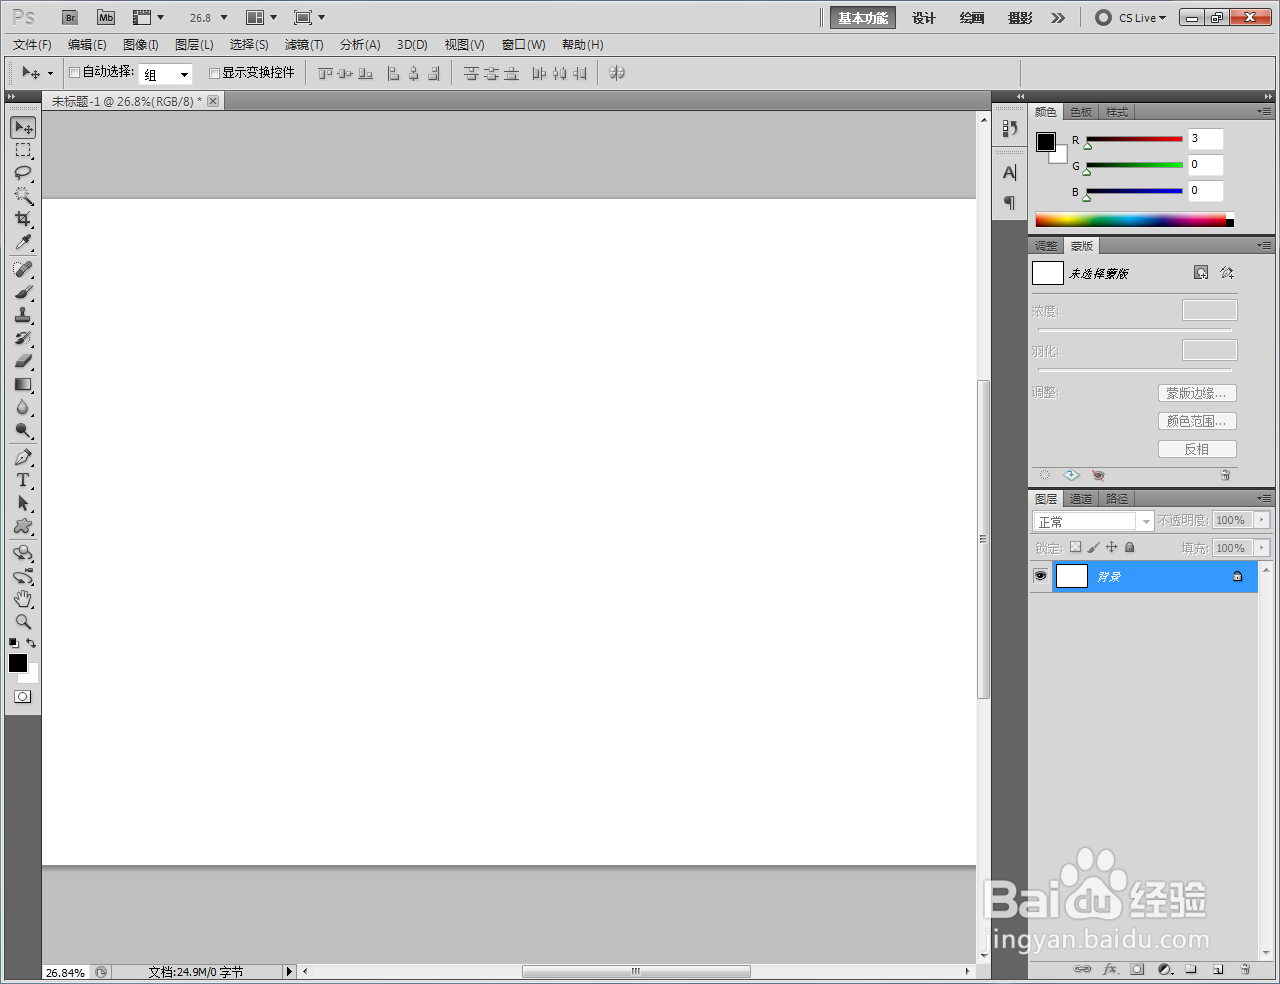Screen dimensions: 1280x984
Task: Select the Move tool
Action: pos(23,127)
